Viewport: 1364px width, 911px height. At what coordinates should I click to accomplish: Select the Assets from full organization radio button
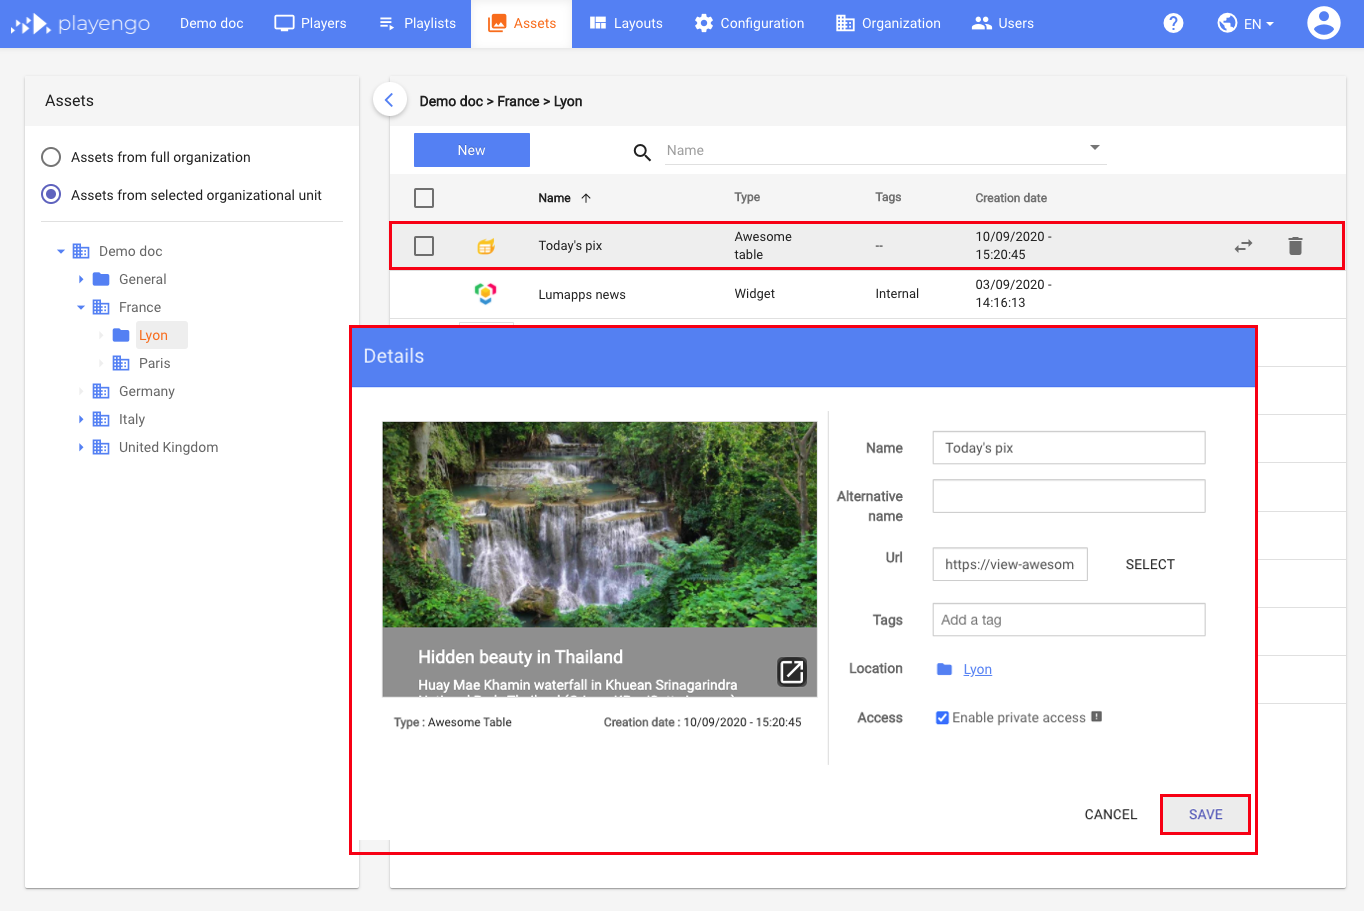coord(50,156)
